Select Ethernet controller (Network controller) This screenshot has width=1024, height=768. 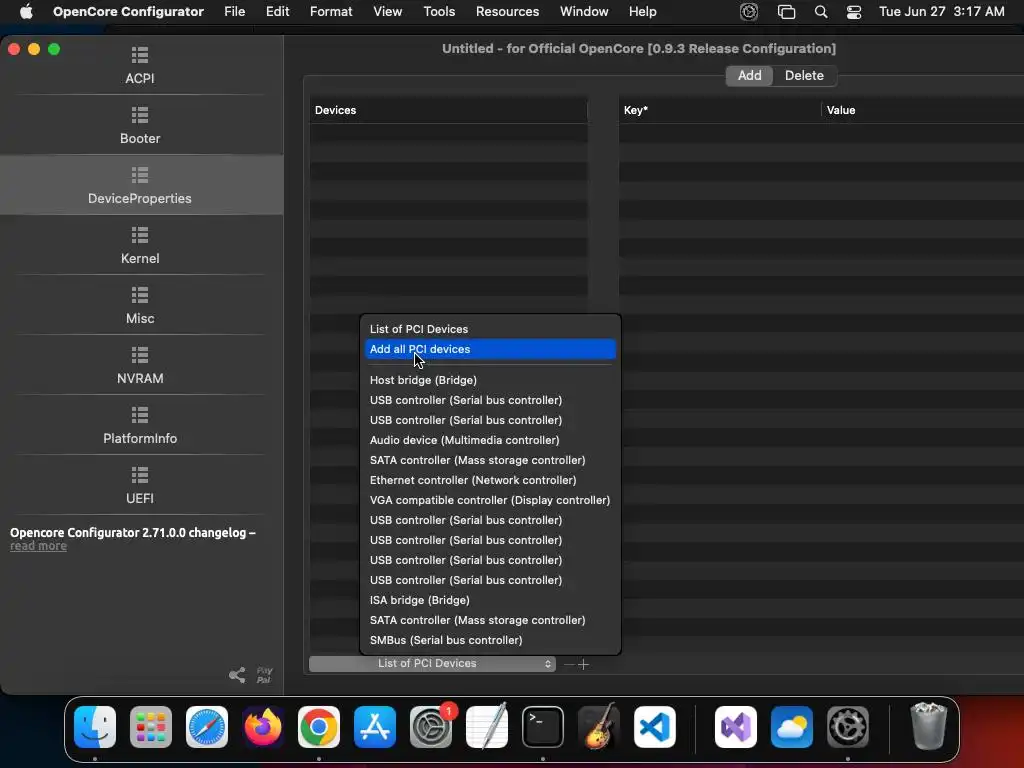click(x=490, y=480)
